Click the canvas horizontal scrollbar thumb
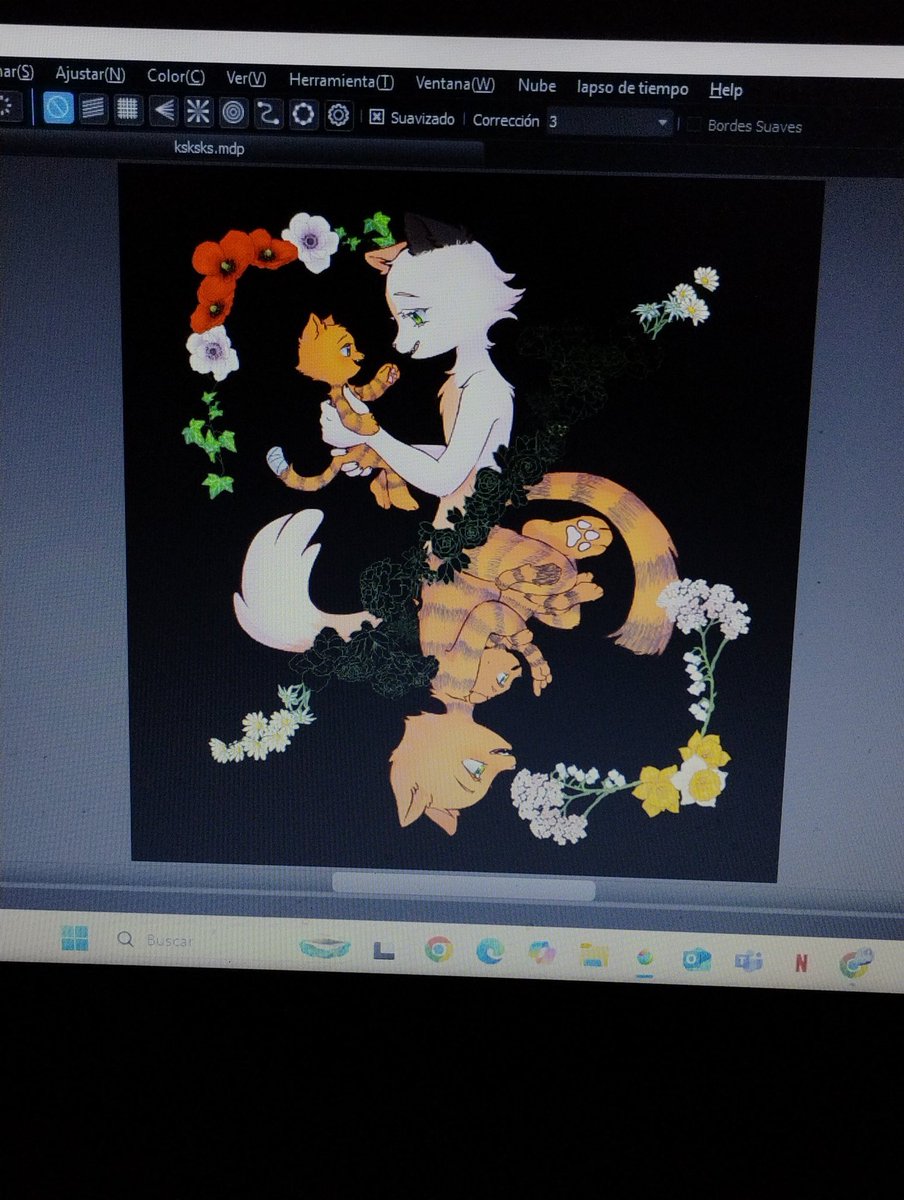The width and height of the screenshot is (904, 1200). click(463, 886)
